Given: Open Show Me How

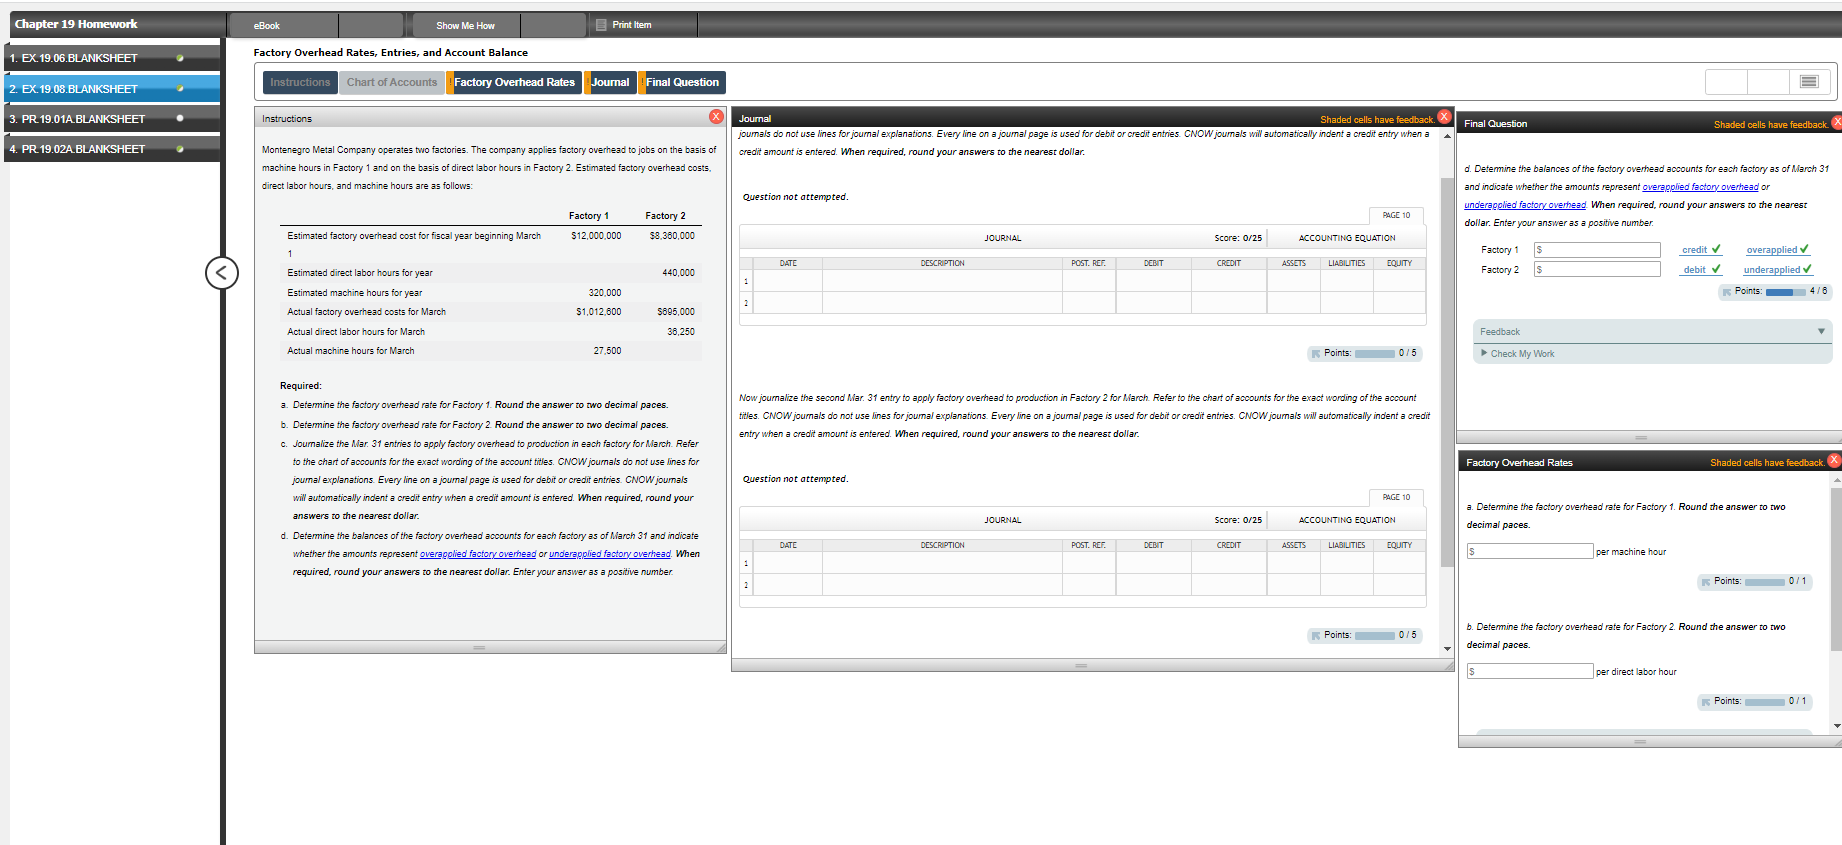Looking at the screenshot, I should pos(465,25).
